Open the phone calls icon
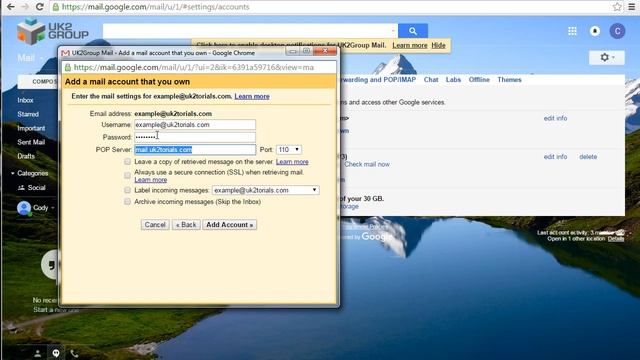The height and width of the screenshot is (360, 640). 74,353
